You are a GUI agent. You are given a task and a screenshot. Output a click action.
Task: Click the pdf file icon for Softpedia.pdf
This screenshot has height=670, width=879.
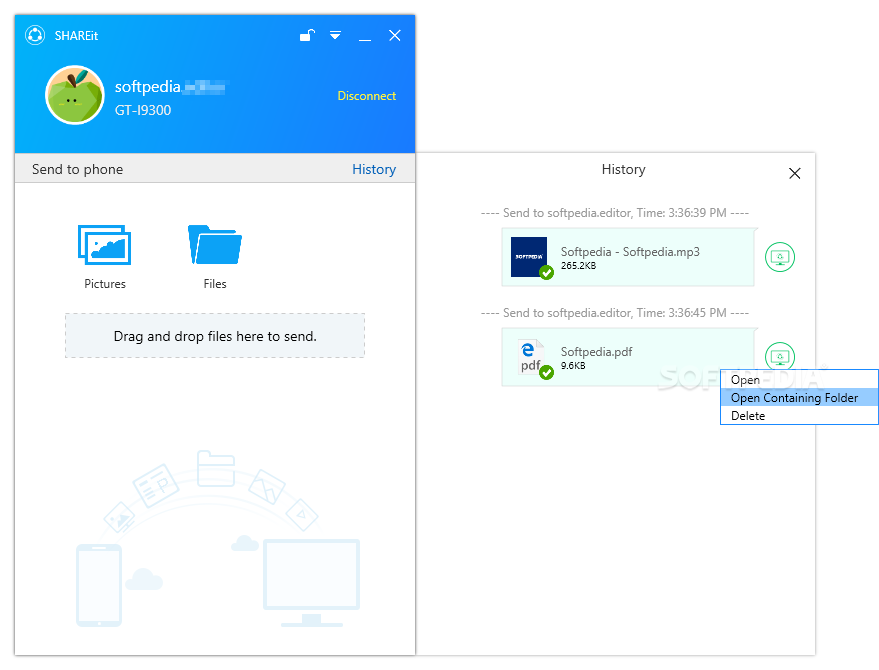(531, 357)
